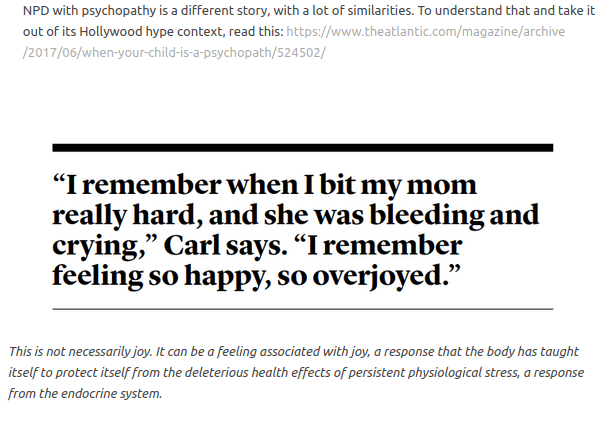Click the thick black bar above the quote
The width and height of the screenshot is (611, 424).
coord(302,148)
